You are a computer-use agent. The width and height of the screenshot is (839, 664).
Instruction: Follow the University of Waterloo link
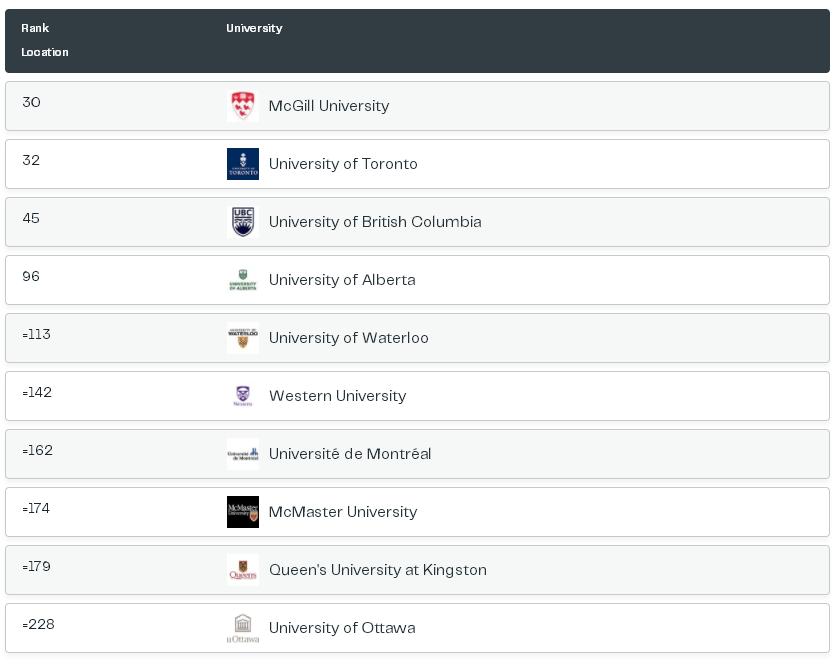click(x=348, y=338)
